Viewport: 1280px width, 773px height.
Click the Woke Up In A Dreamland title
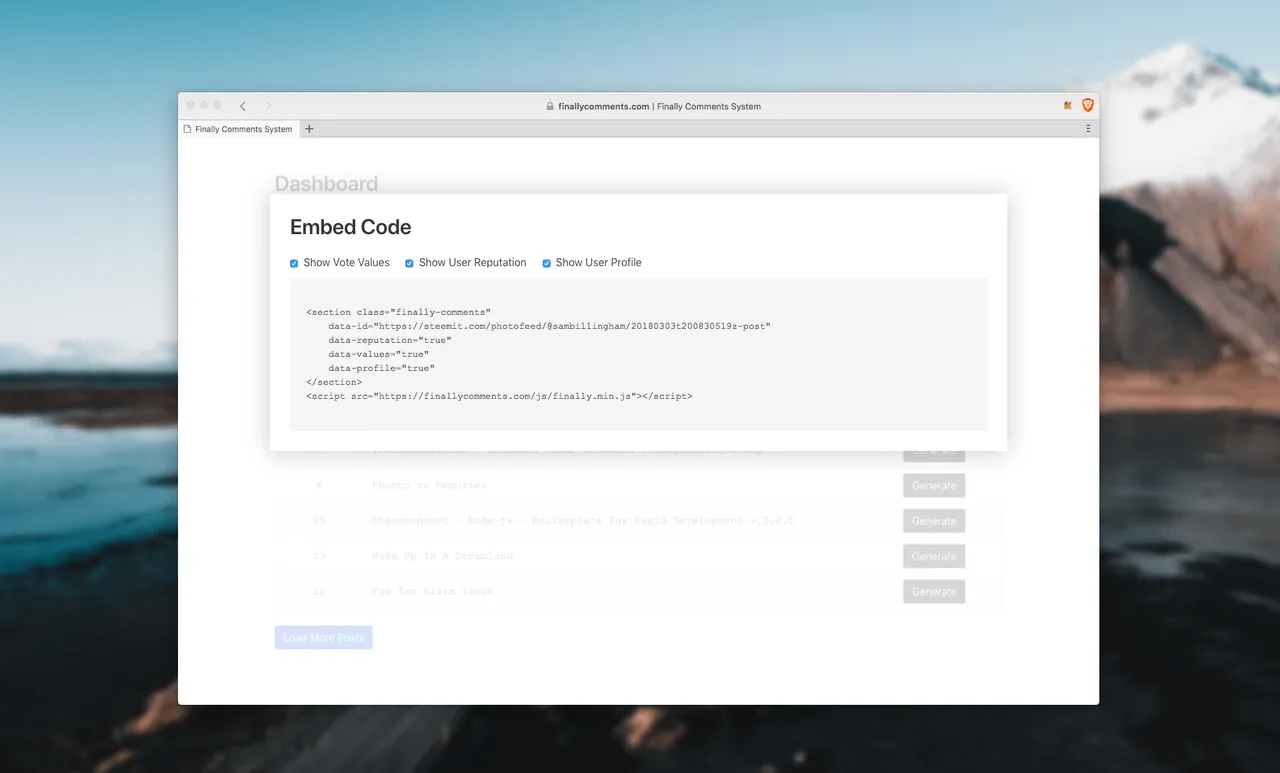coord(442,556)
